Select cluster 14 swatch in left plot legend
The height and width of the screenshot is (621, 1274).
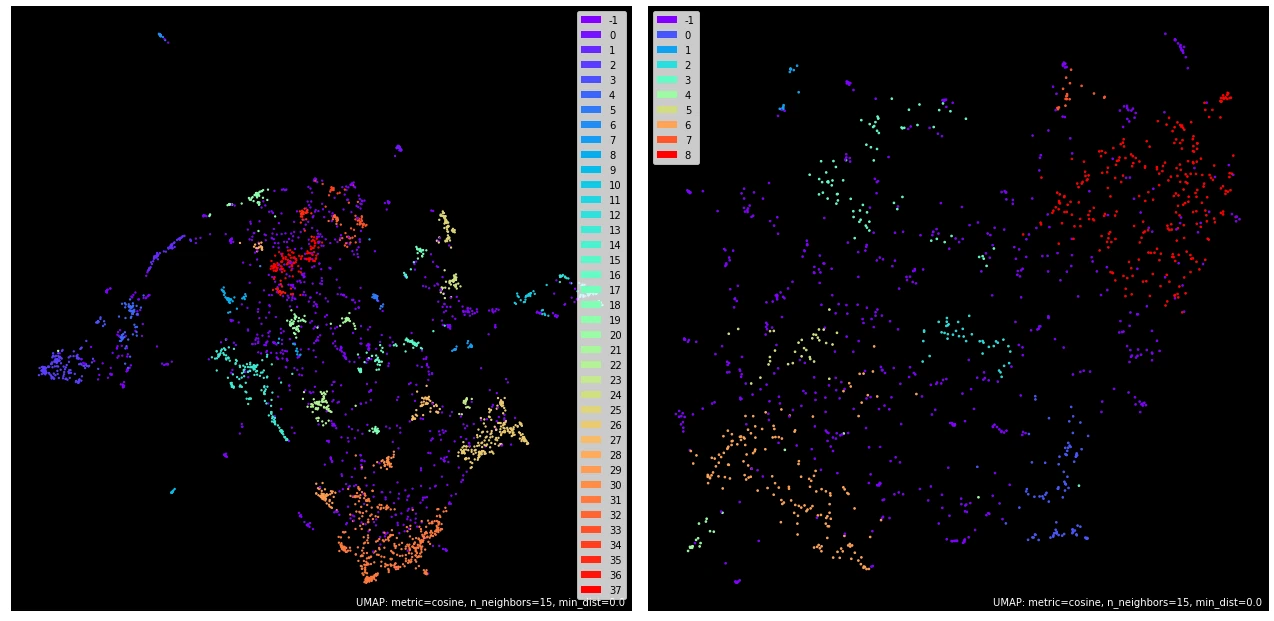591,245
